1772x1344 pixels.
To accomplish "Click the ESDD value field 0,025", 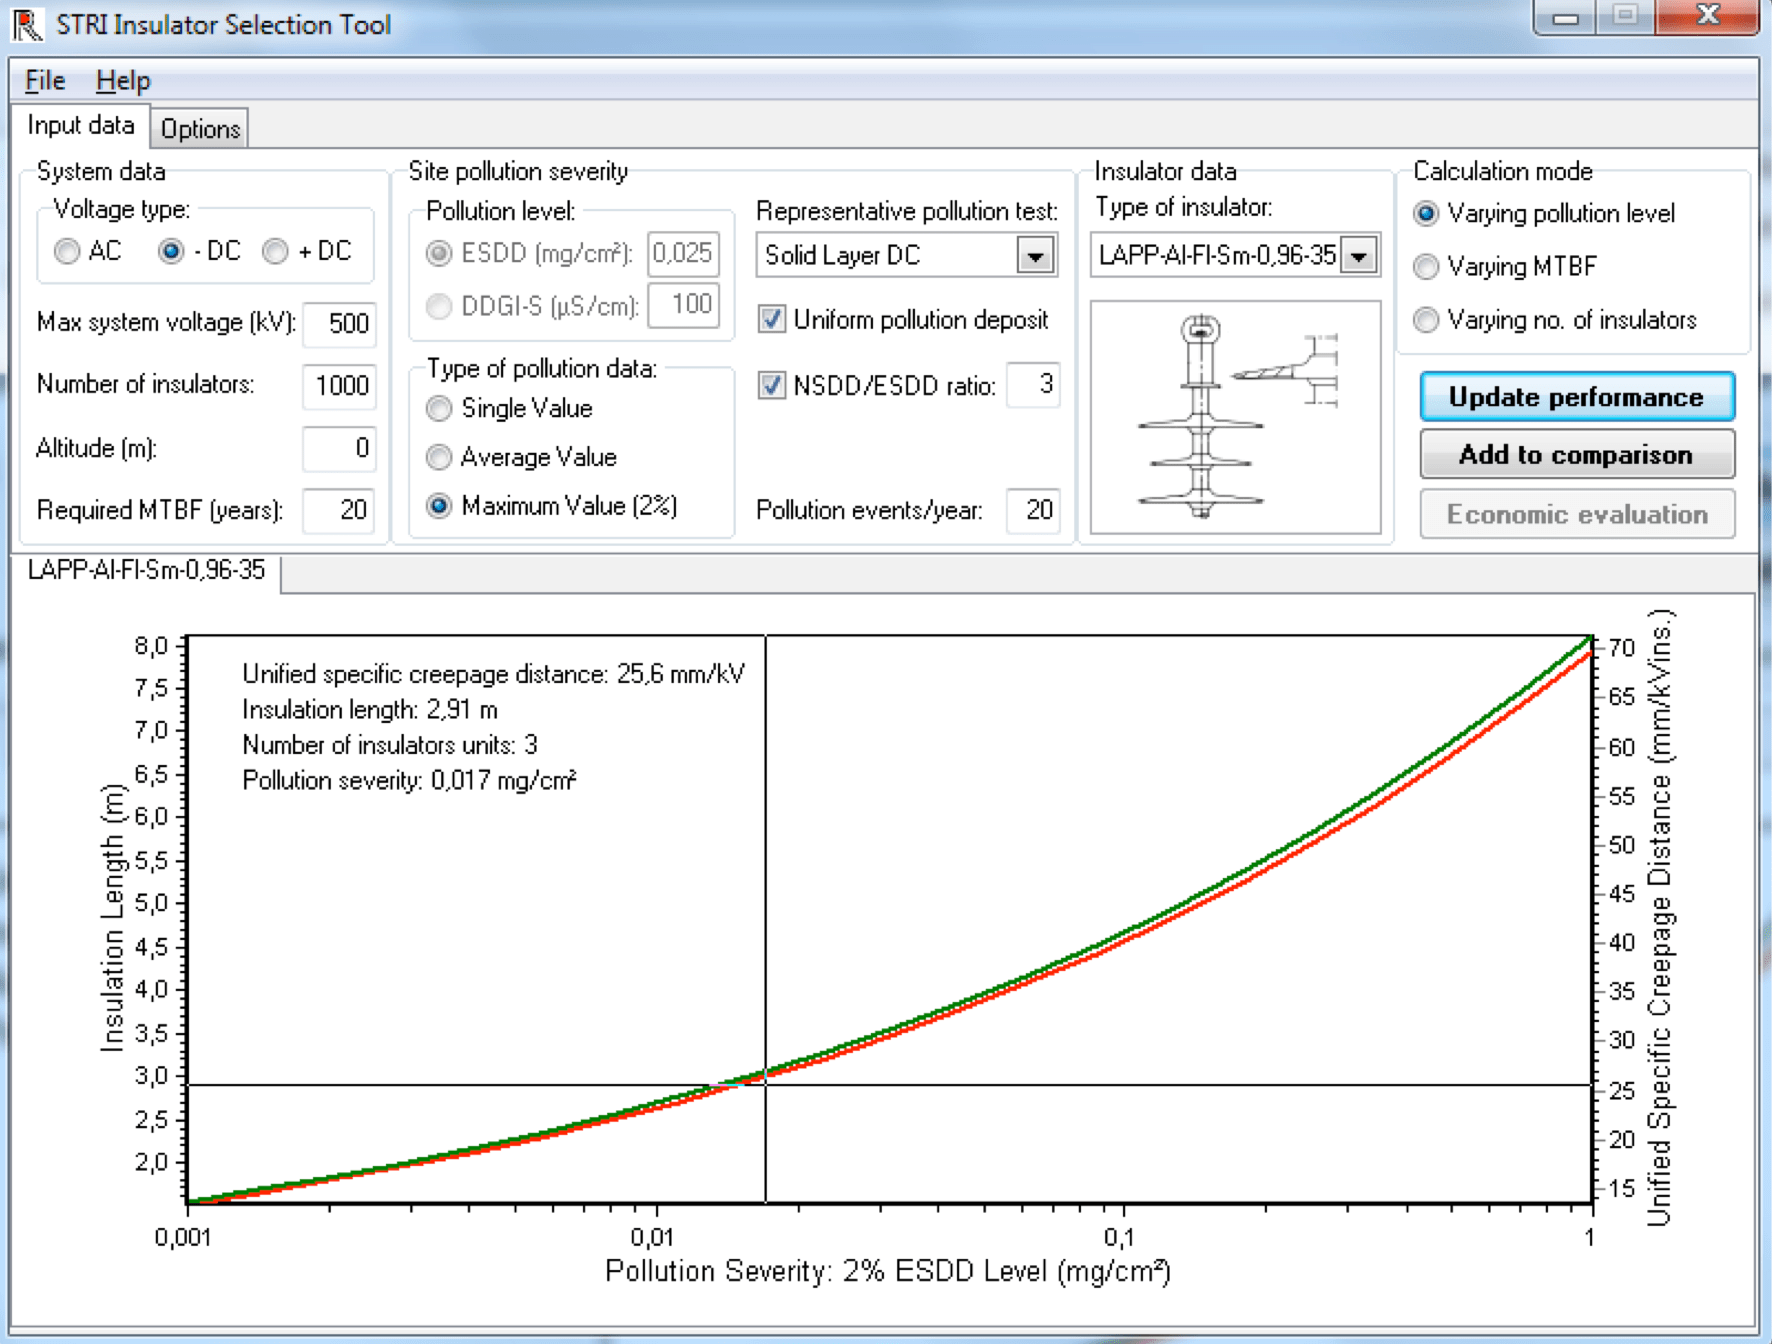I will tap(683, 253).
